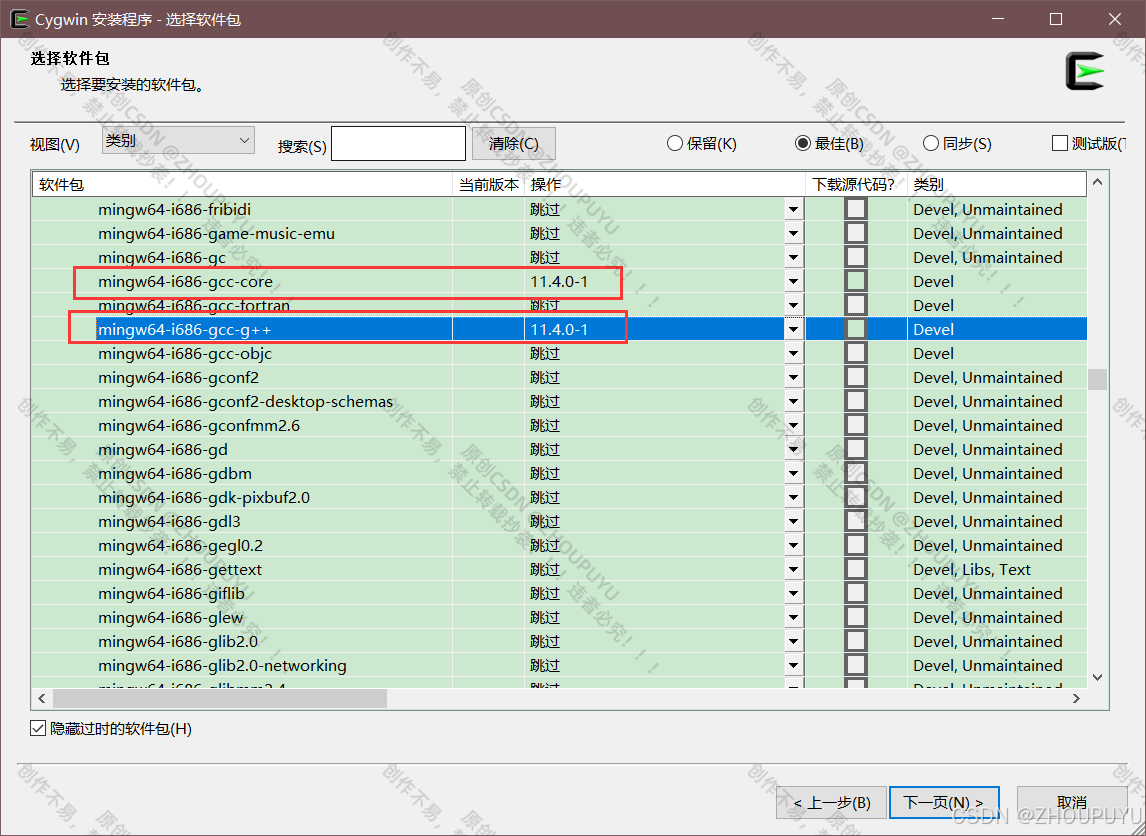Viewport: 1146px width, 836px height.
Task: Check source download for mingw64-i686-glew
Action: [856, 618]
